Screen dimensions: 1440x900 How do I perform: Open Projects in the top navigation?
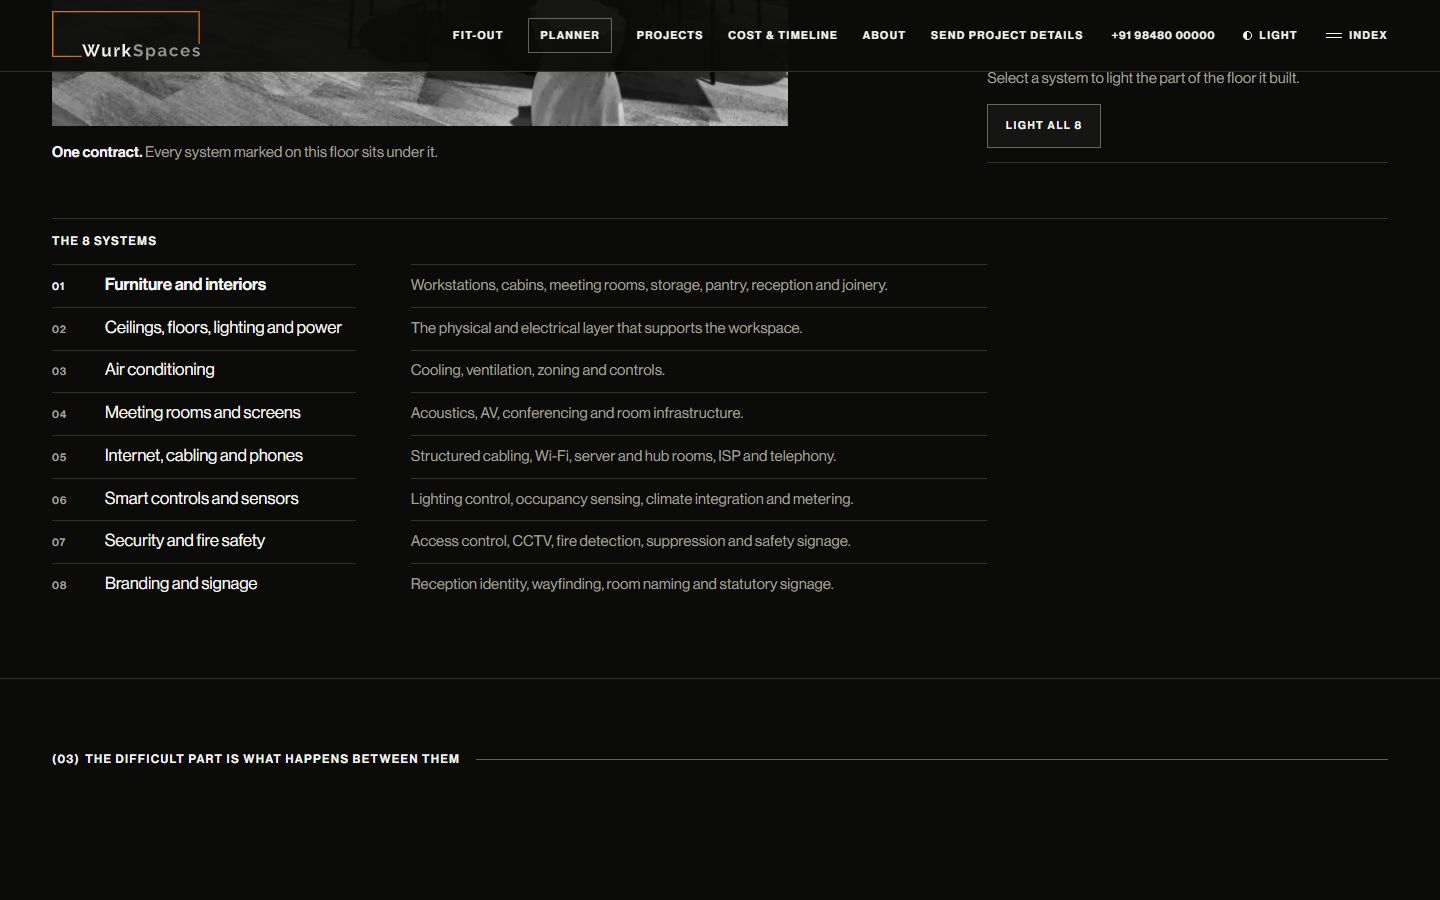click(x=670, y=35)
